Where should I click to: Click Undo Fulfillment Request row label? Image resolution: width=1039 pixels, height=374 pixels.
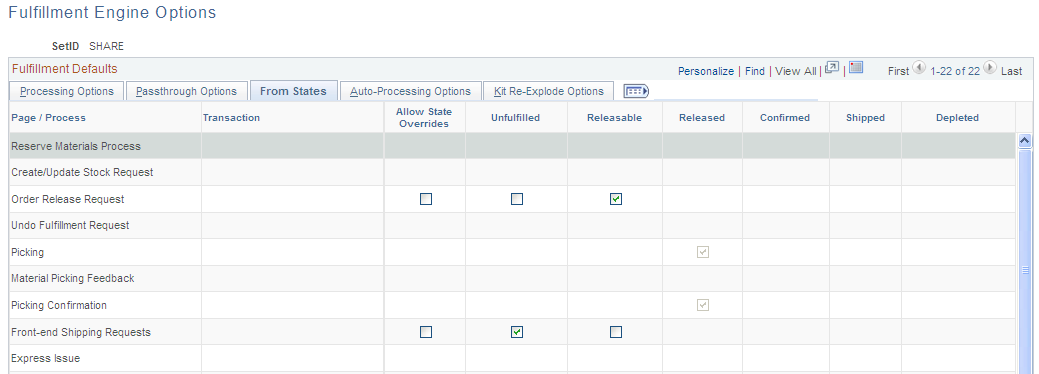tap(70, 225)
